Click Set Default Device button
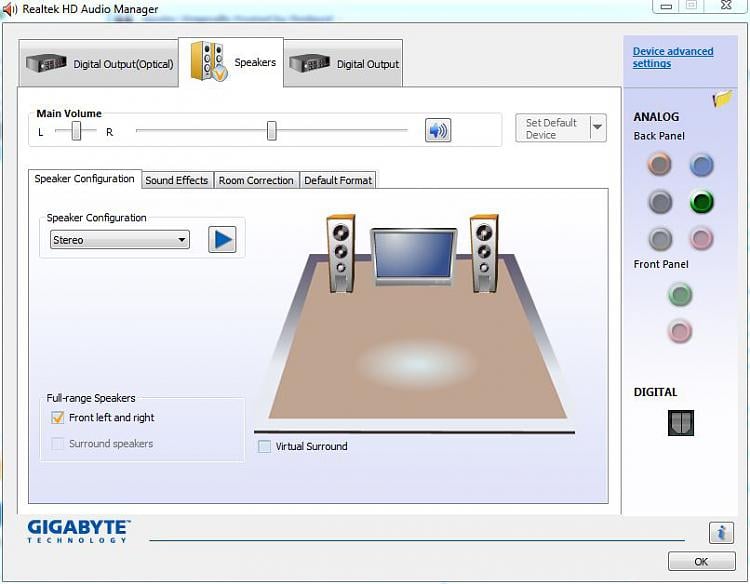 [553, 128]
